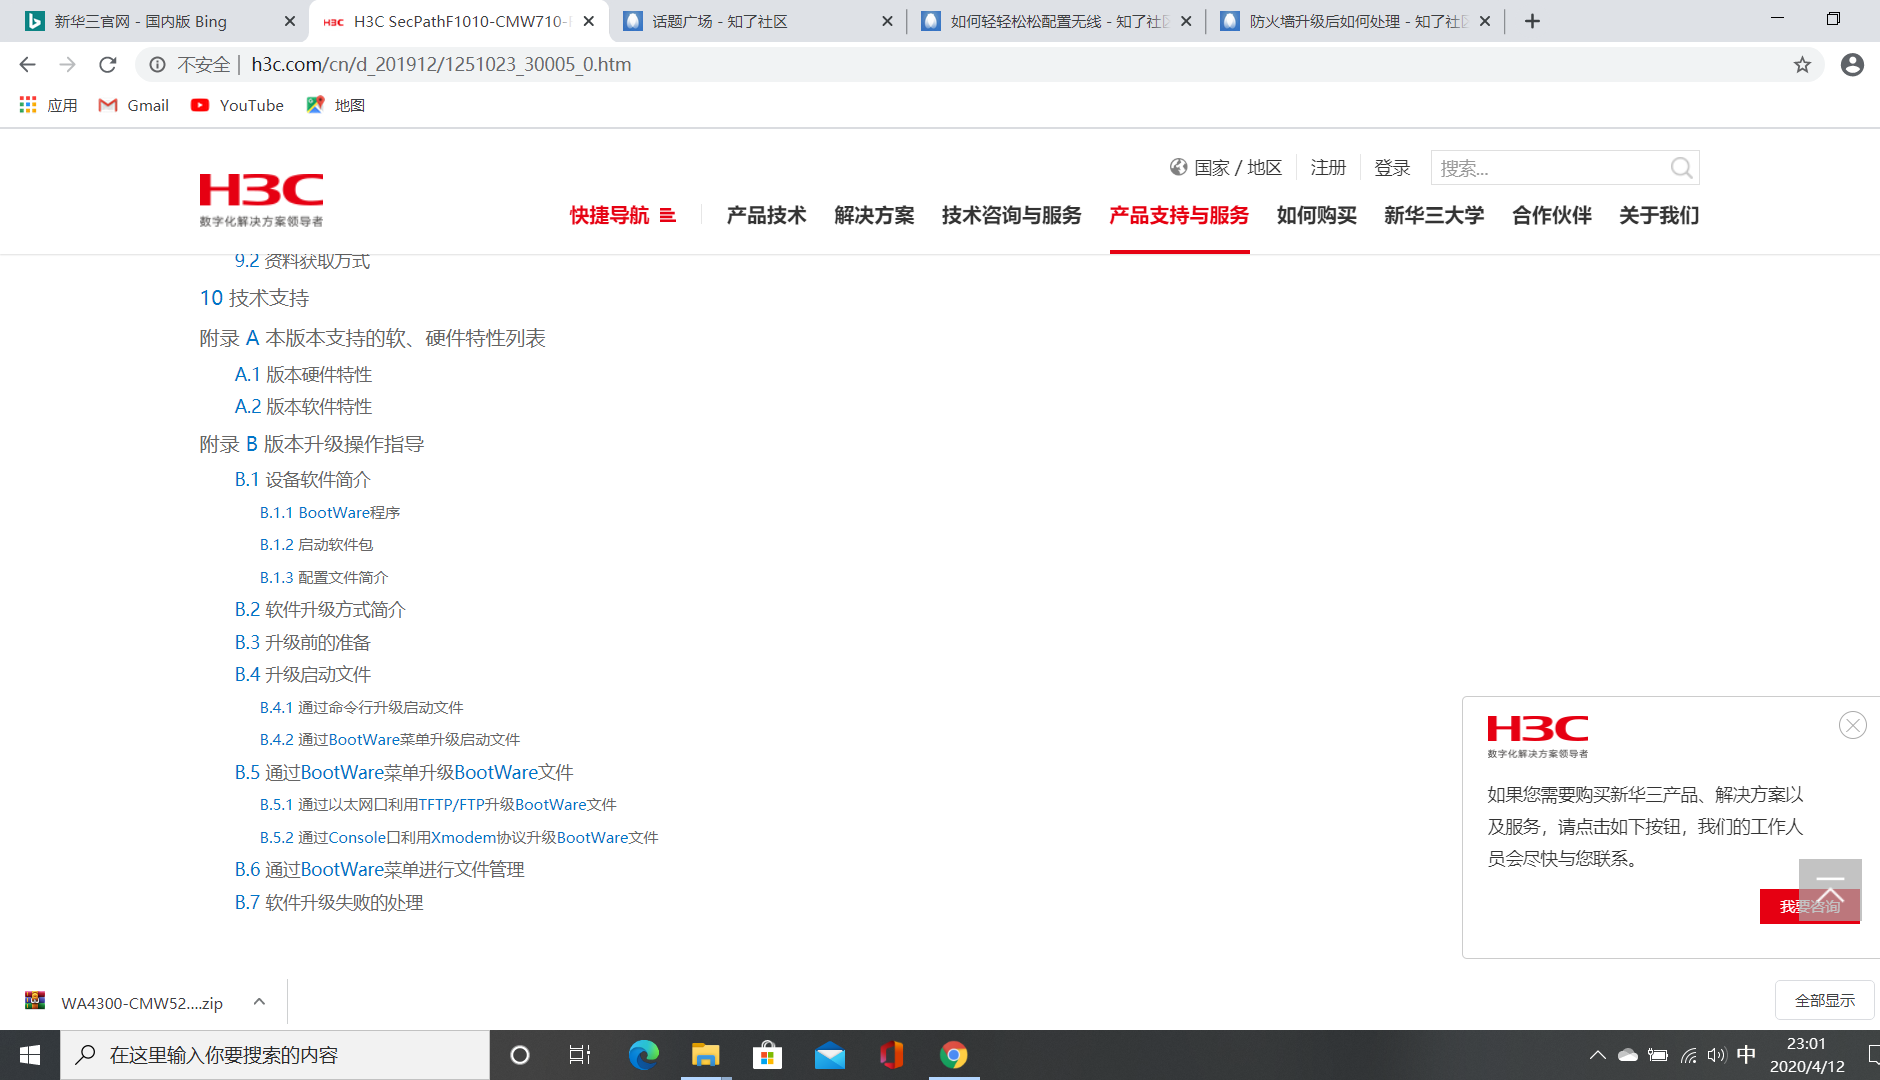This screenshot has width=1880, height=1080.
Task: Open the 解决方案 menu
Action: [x=874, y=216]
